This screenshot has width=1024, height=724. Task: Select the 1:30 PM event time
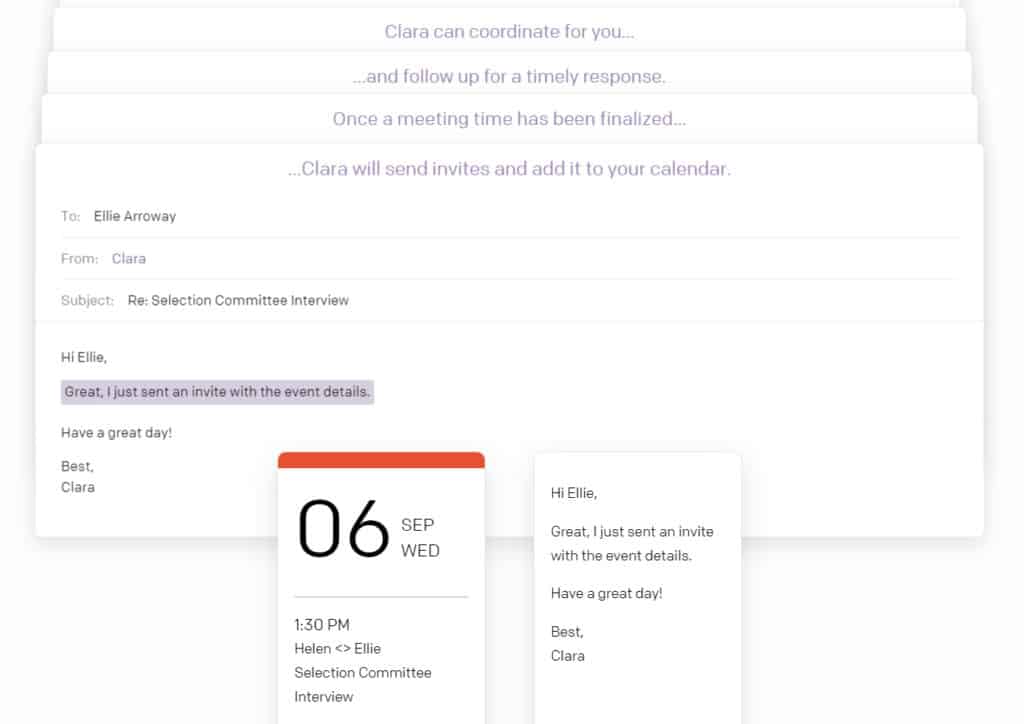coord(322,625)
